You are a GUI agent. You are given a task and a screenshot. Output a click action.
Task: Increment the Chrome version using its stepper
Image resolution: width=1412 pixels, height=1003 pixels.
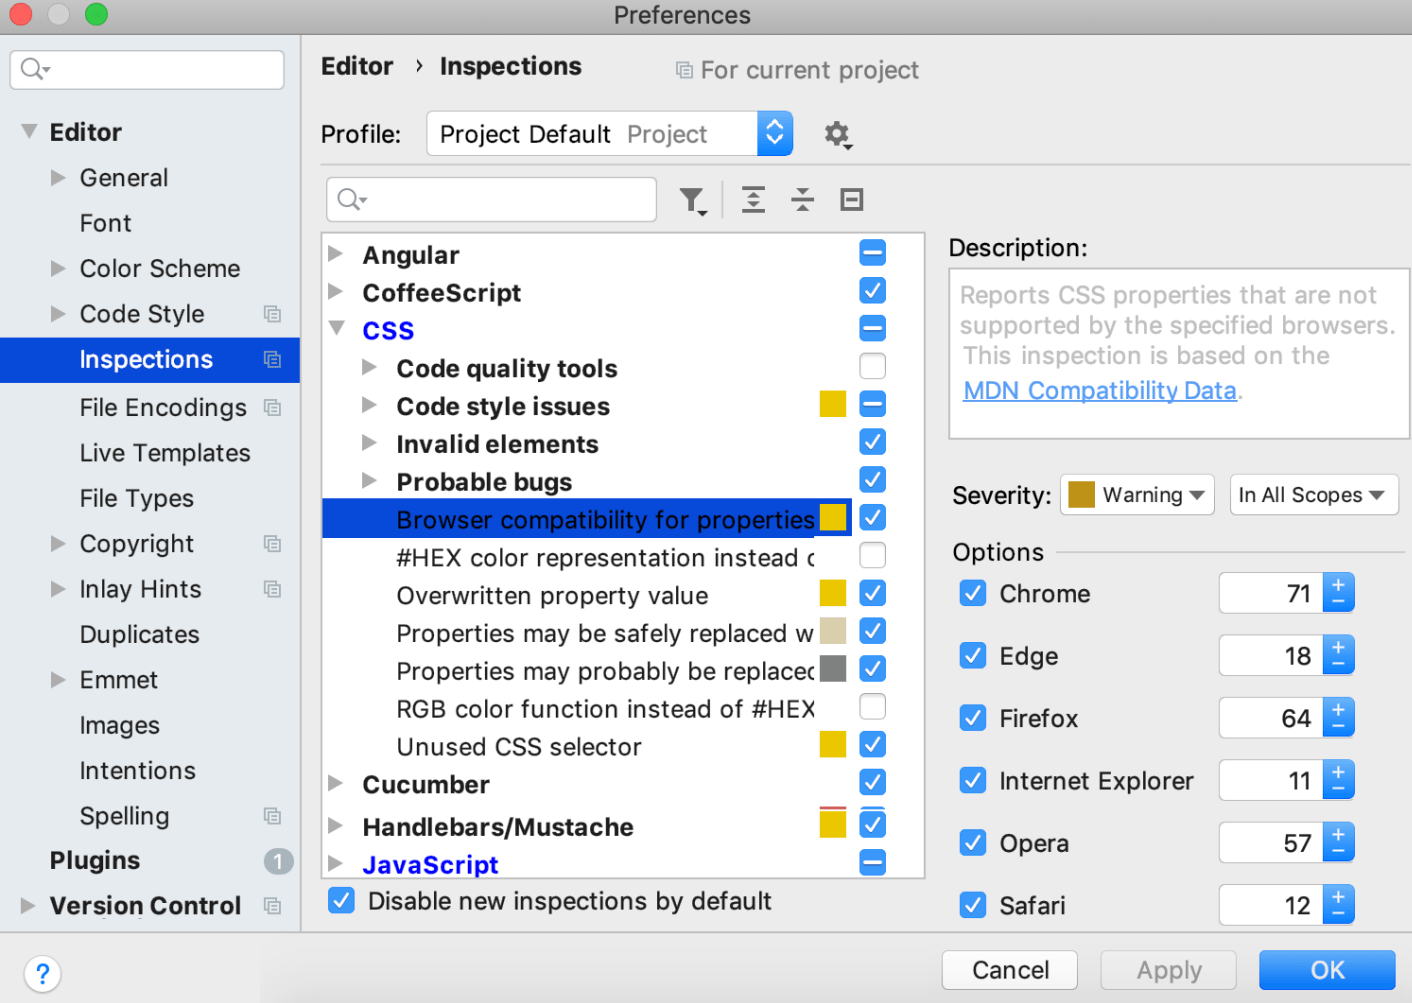(x=1339, y=586)
